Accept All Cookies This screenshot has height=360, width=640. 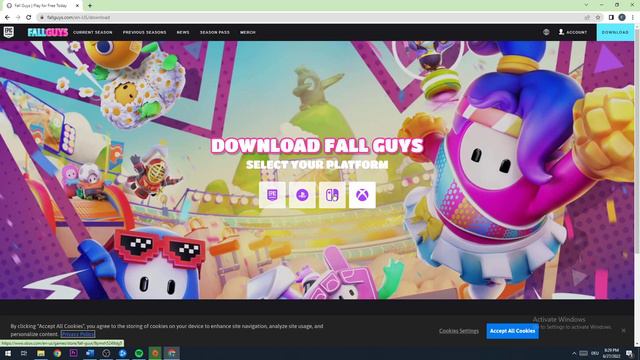tap(512, 331)
